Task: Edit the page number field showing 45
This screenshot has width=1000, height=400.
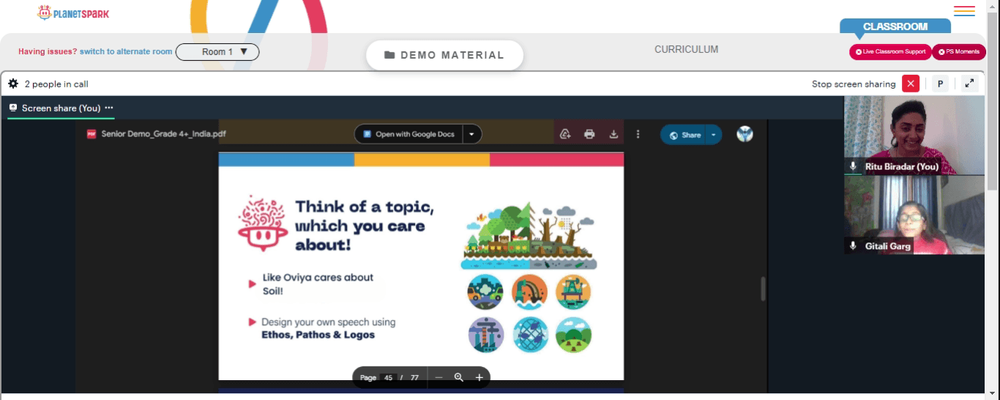Action: pos(388,378)
